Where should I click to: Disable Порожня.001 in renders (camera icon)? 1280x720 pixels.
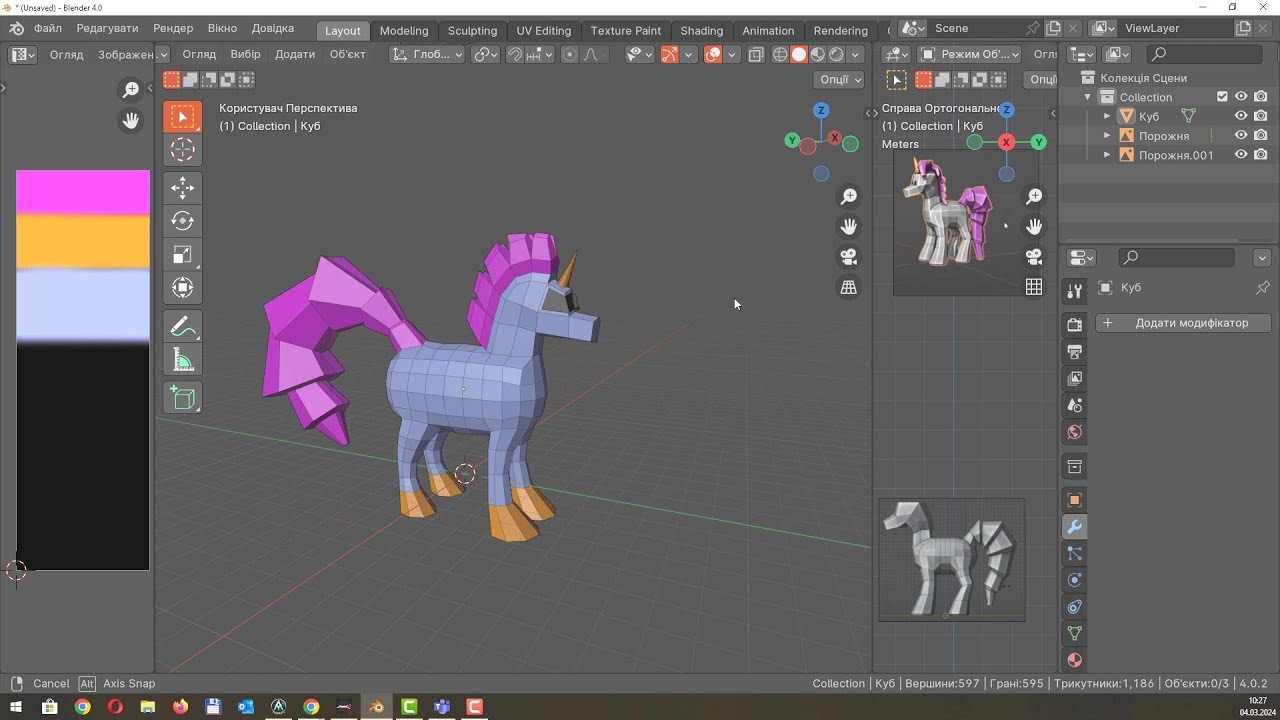tap(1261, 155)
